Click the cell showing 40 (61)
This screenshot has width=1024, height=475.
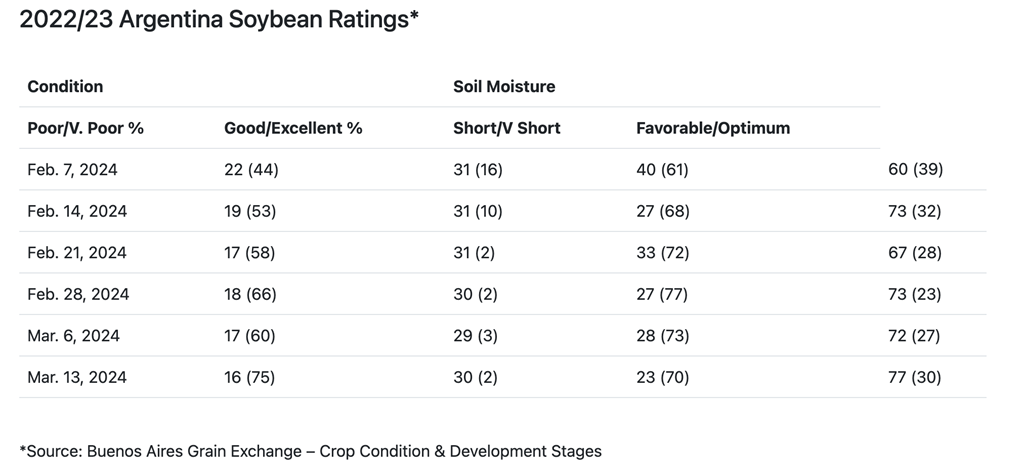662,170
